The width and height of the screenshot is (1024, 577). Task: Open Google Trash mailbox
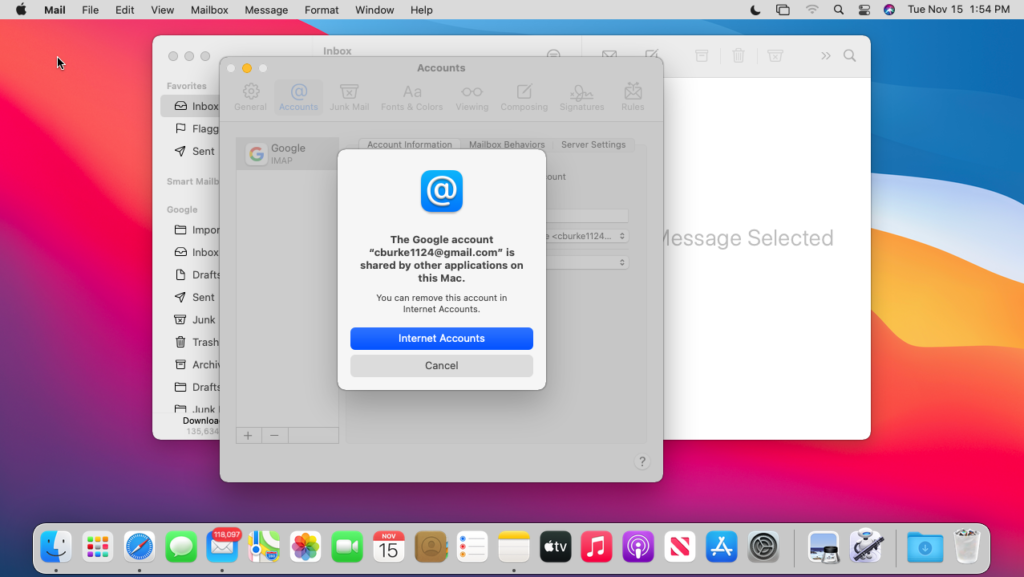(196, 342)
